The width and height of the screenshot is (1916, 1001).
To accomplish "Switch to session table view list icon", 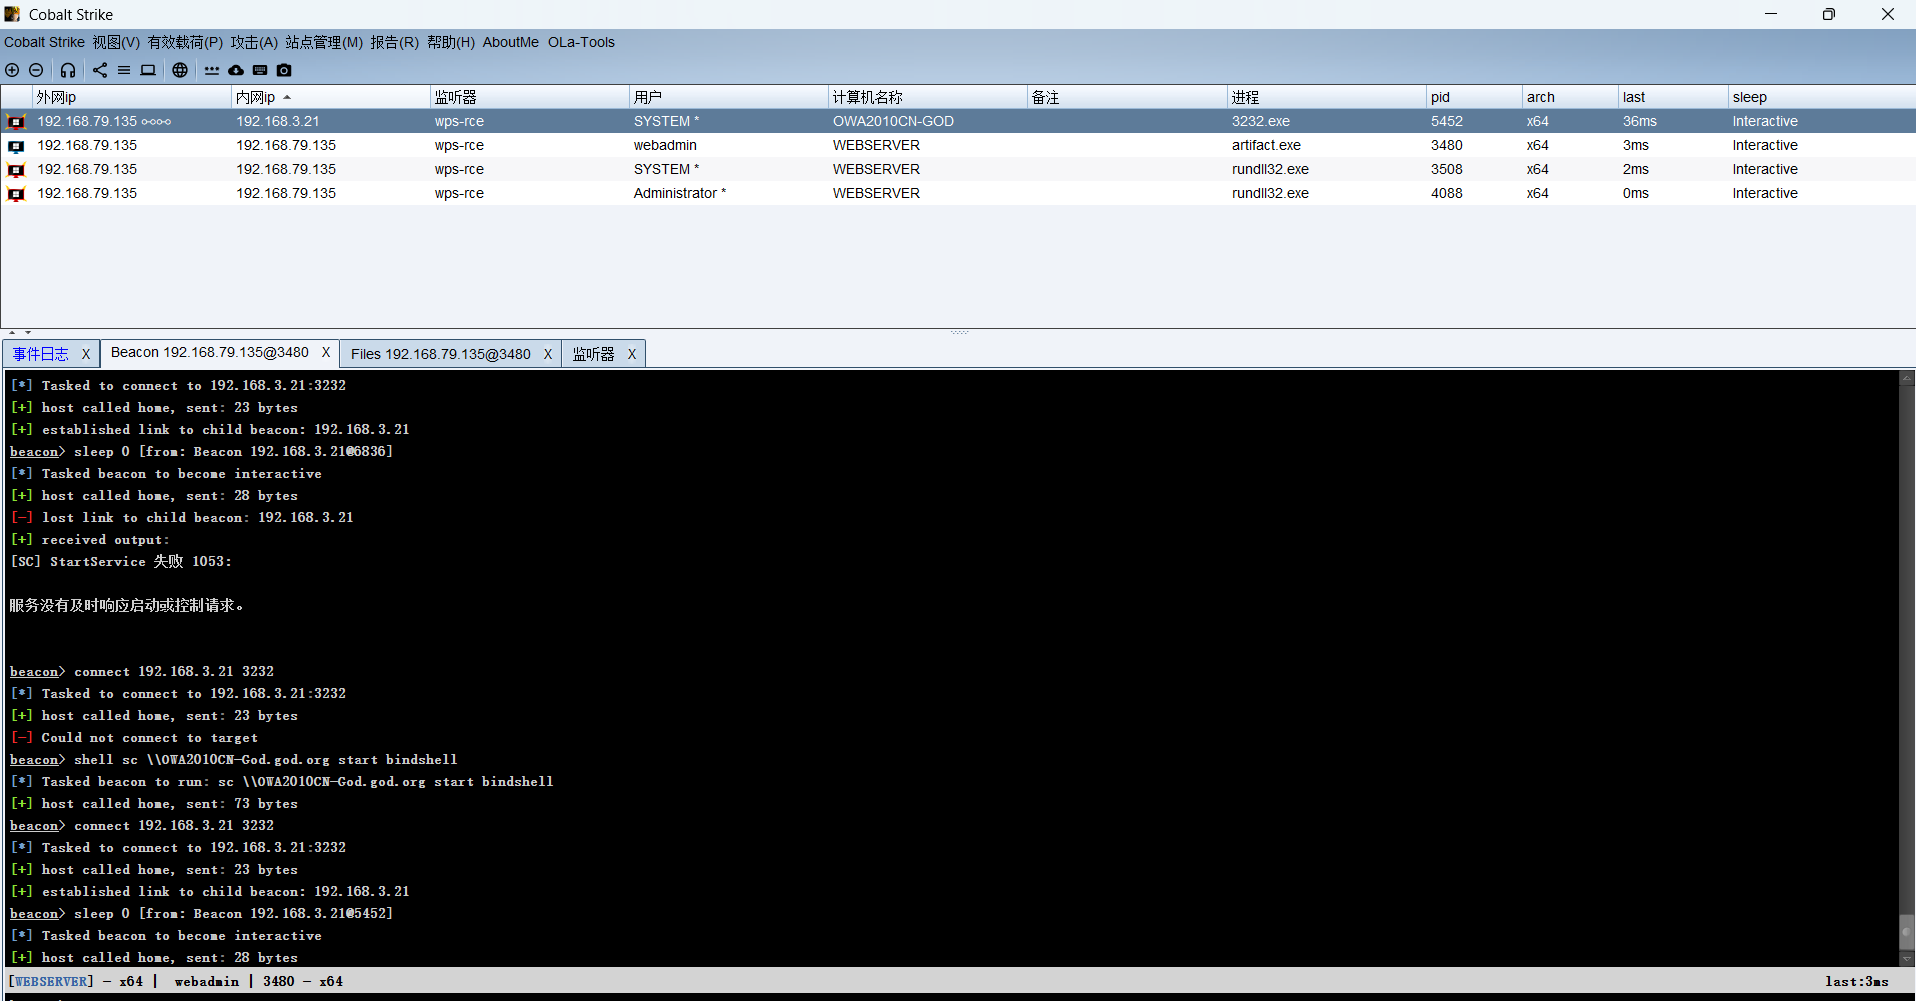I will [x=124, y=70].
